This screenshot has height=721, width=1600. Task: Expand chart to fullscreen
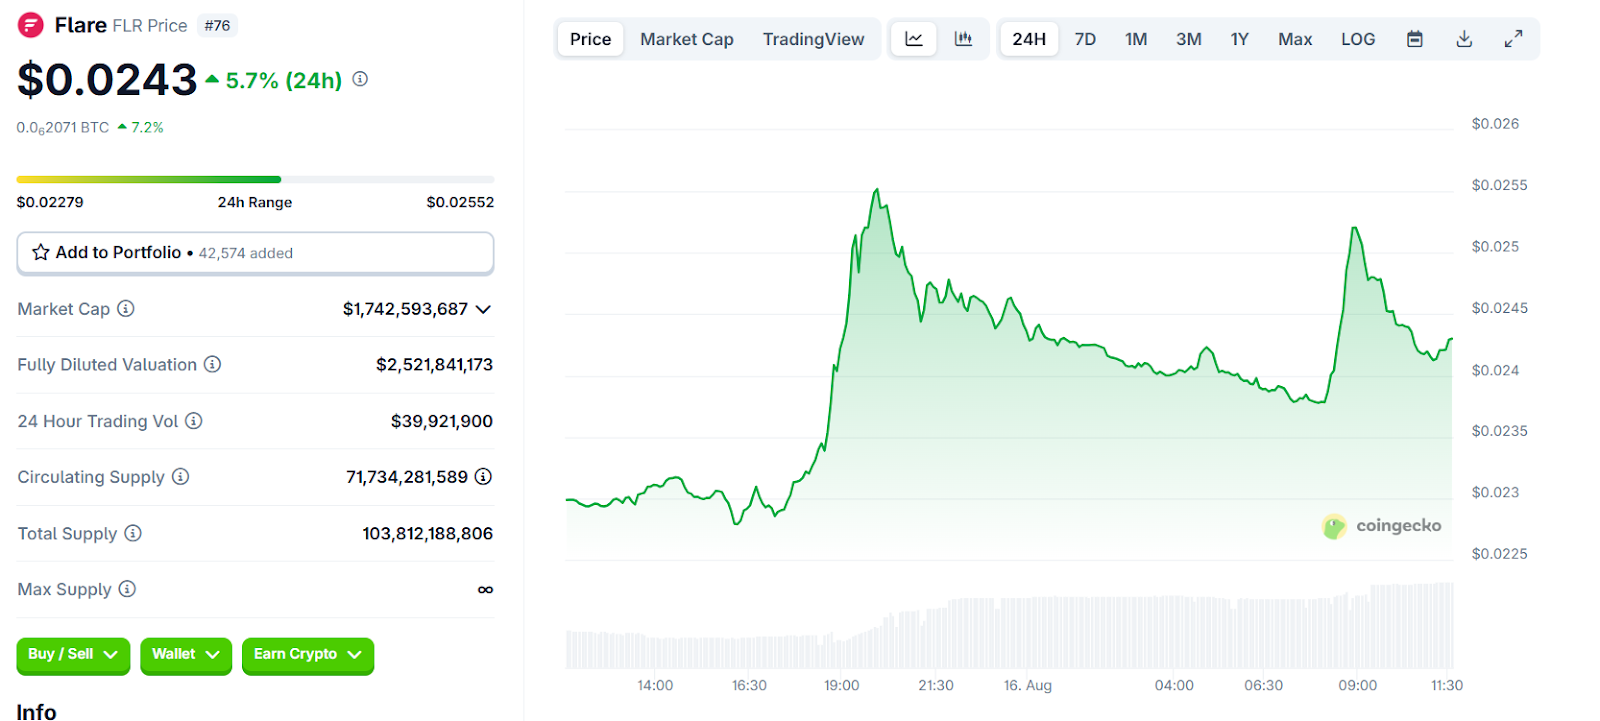click(1513, 39)
